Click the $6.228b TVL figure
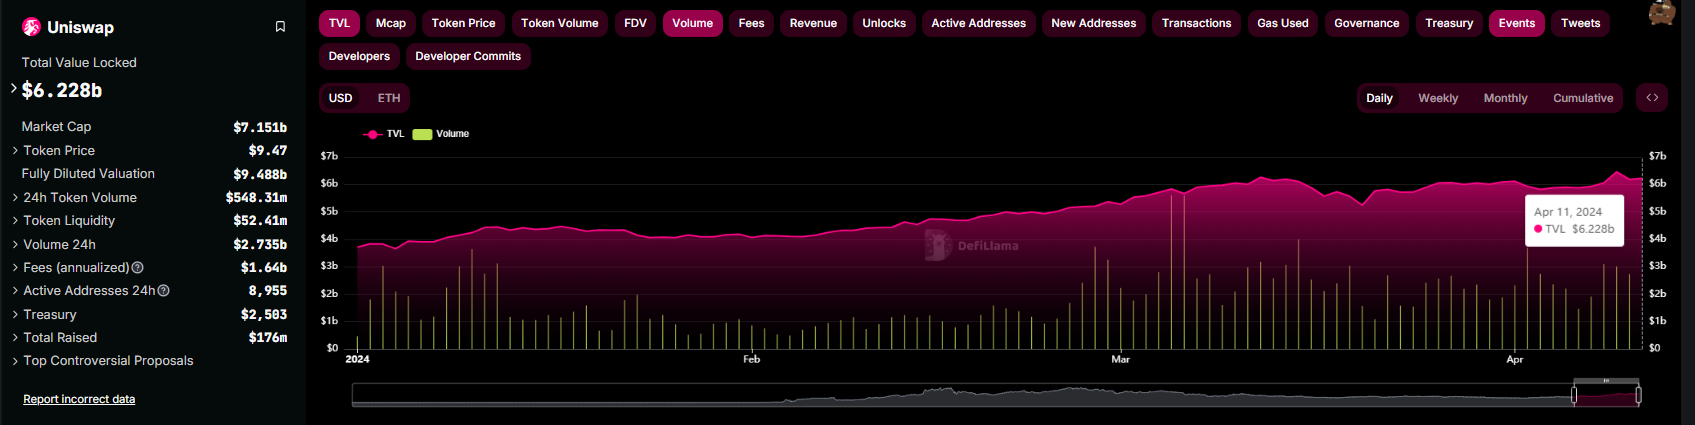 coord(62,90)
